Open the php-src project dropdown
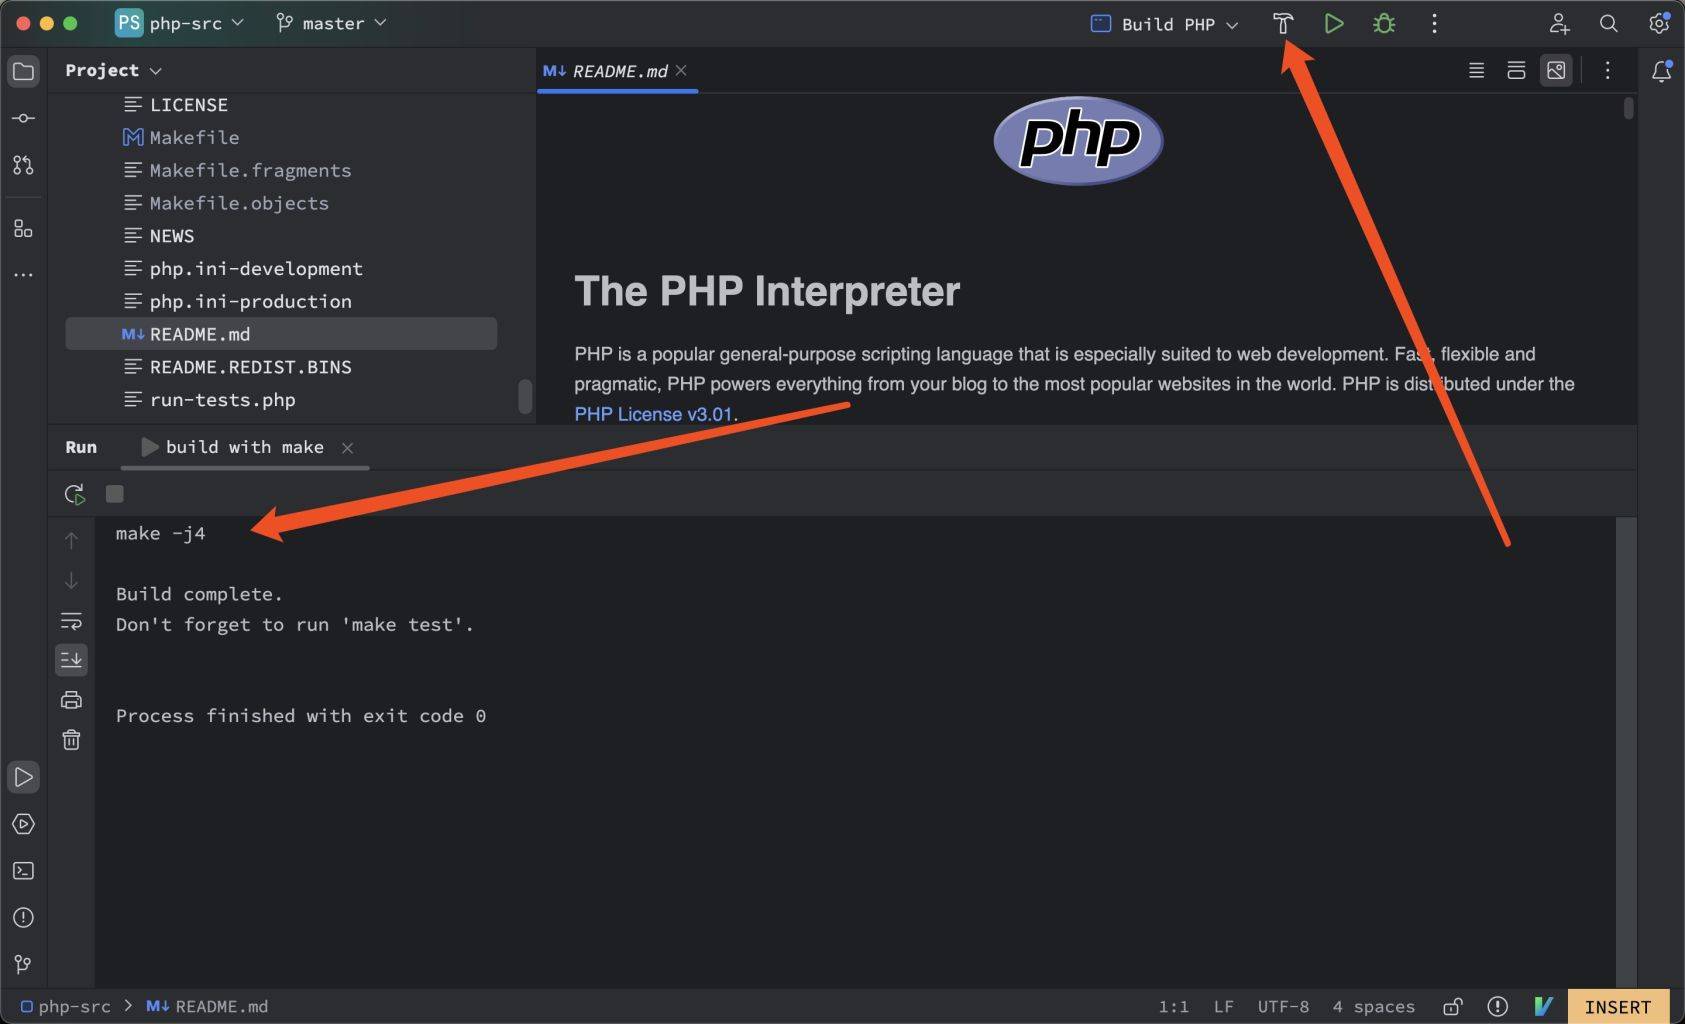Viewport: 1685px width, 1024px height. click(180, 23)
